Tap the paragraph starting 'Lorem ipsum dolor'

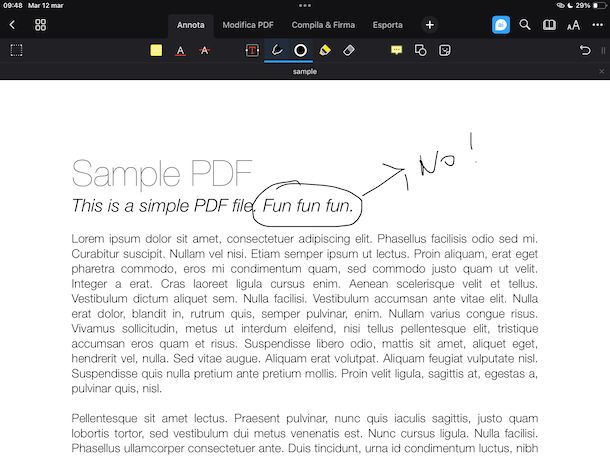point(305,313)
